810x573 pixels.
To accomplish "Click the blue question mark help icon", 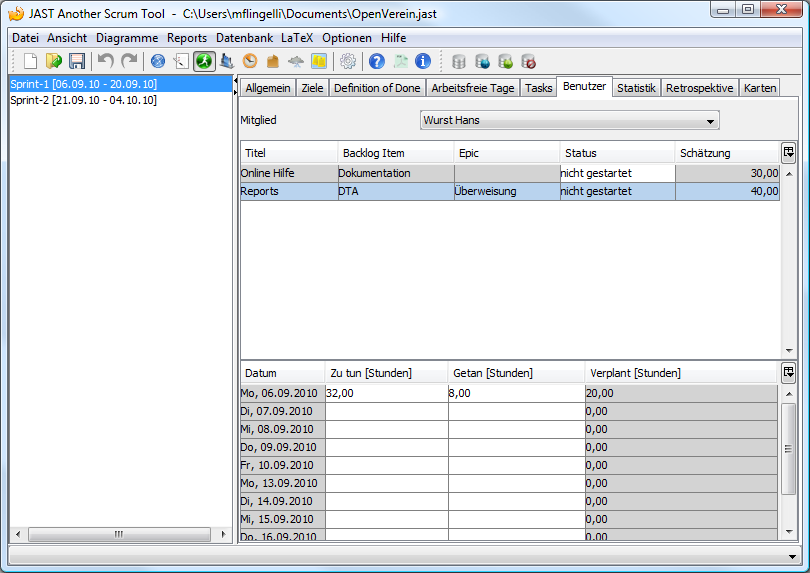I will point(377,61).
